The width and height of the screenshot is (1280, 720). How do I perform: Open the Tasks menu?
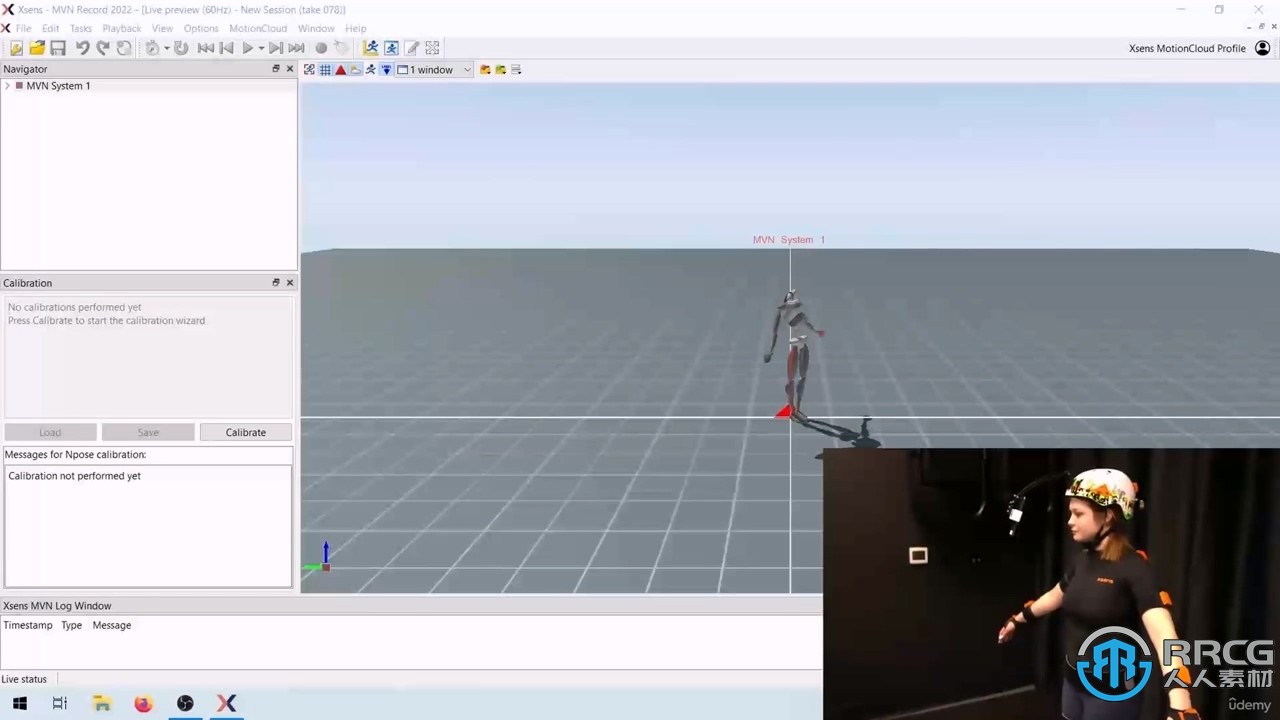[x=81, y=28]
